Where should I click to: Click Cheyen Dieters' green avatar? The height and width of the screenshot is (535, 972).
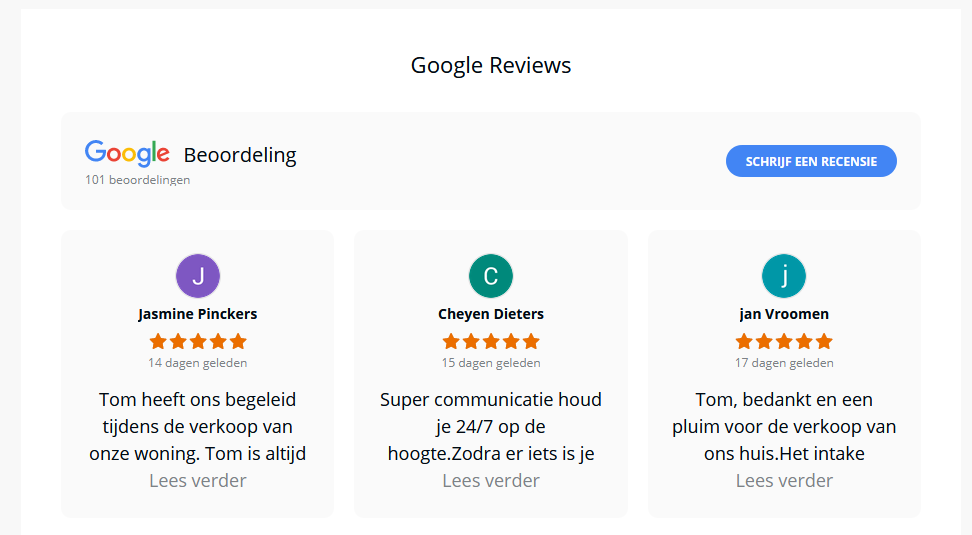click(491, 276)
